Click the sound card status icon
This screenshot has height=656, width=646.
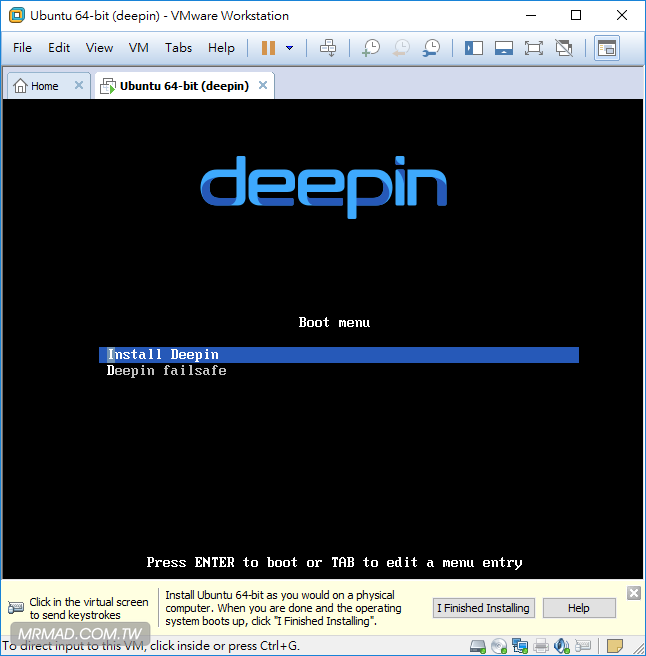(x=561, y=645)
